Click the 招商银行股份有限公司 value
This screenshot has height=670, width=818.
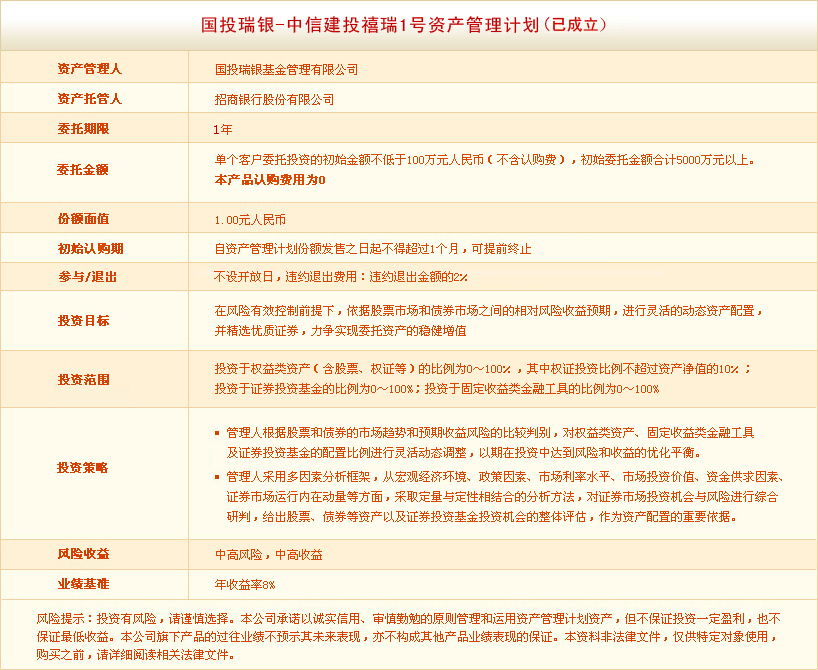pyautogui.click(x=274, y=100)
